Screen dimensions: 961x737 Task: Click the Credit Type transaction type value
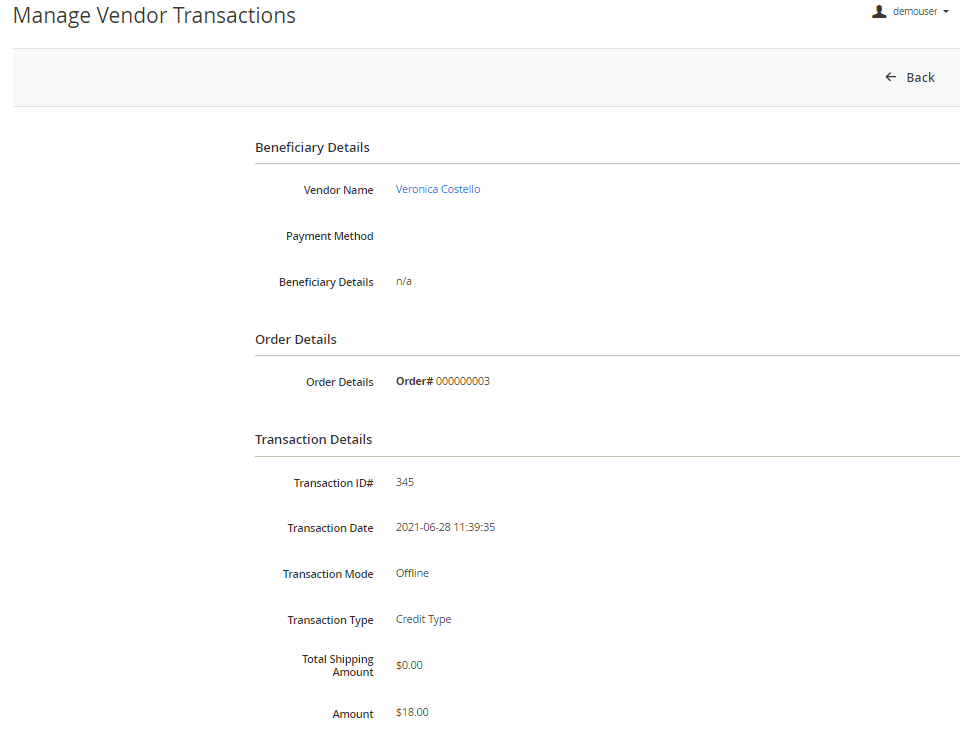[423, 619]
